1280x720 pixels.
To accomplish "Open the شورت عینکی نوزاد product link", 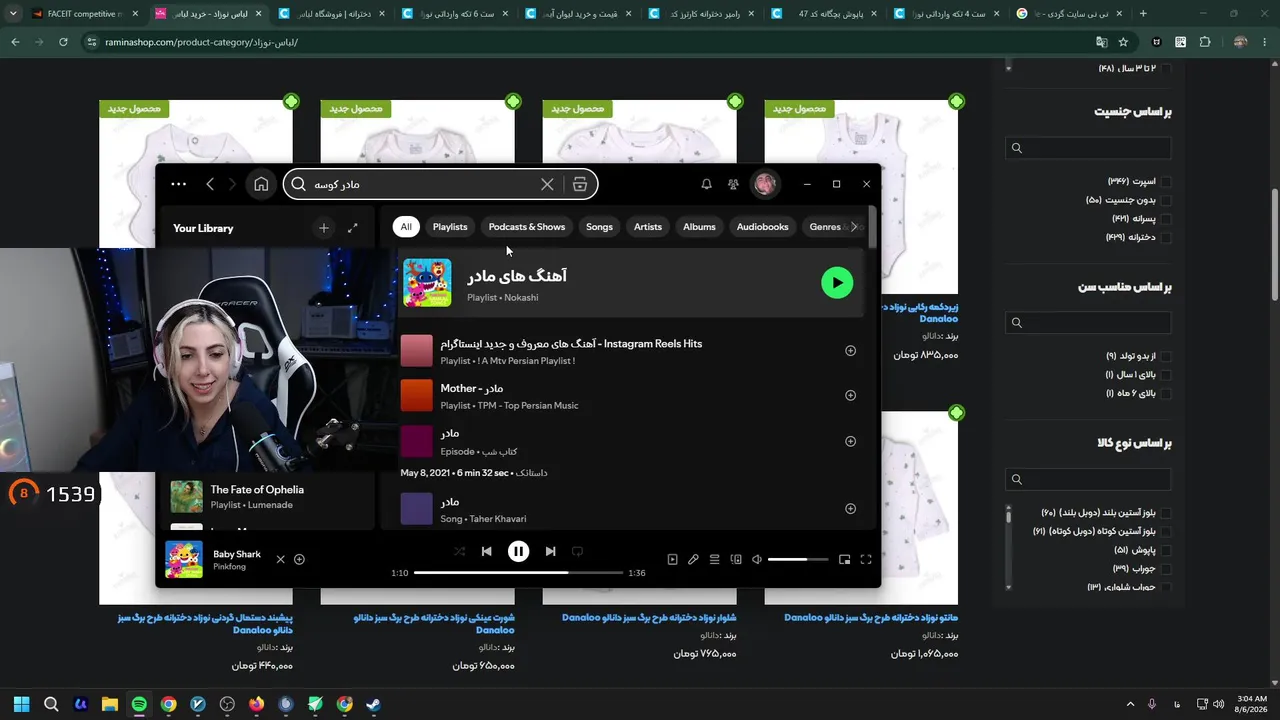I will point(434,624).
